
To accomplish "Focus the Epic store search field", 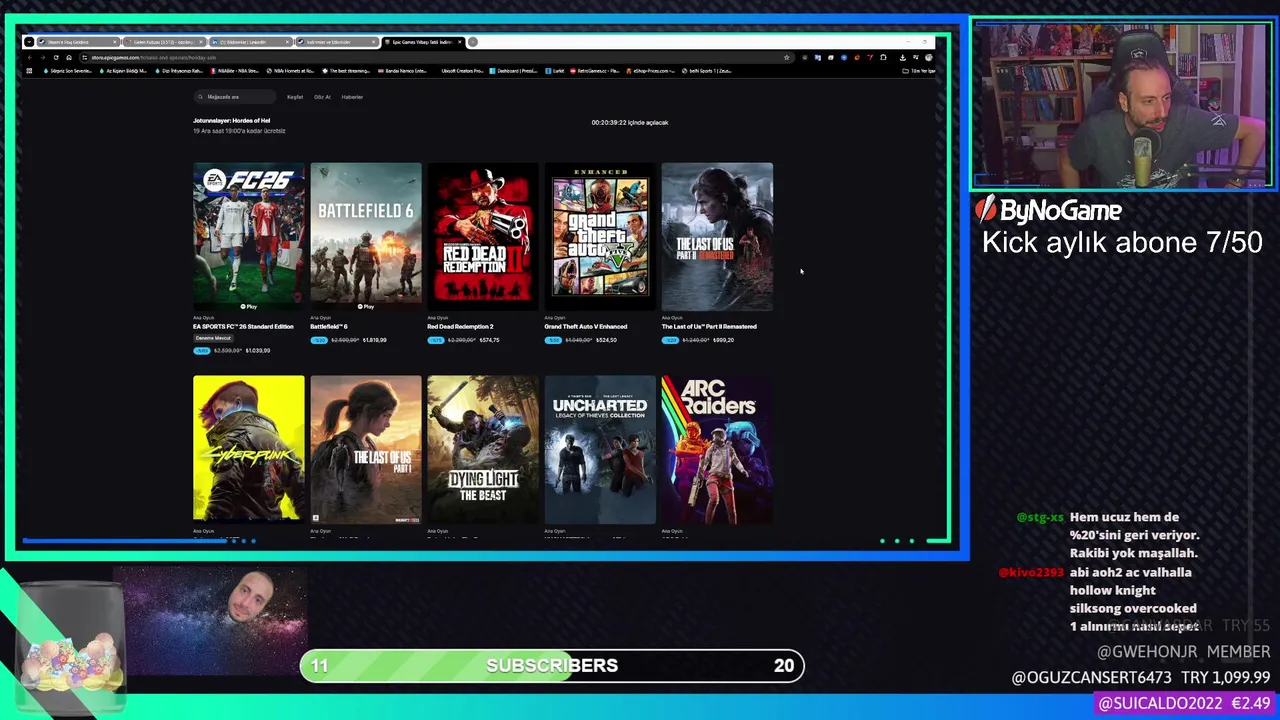I will pyautogui.click(x=235, y=97).
